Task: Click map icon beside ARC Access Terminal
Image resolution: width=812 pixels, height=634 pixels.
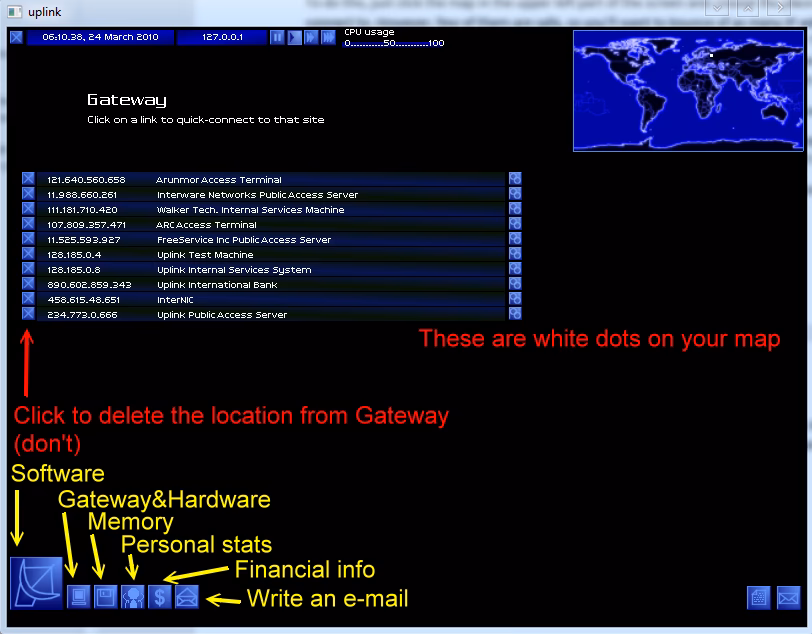Action: (515, 224)
